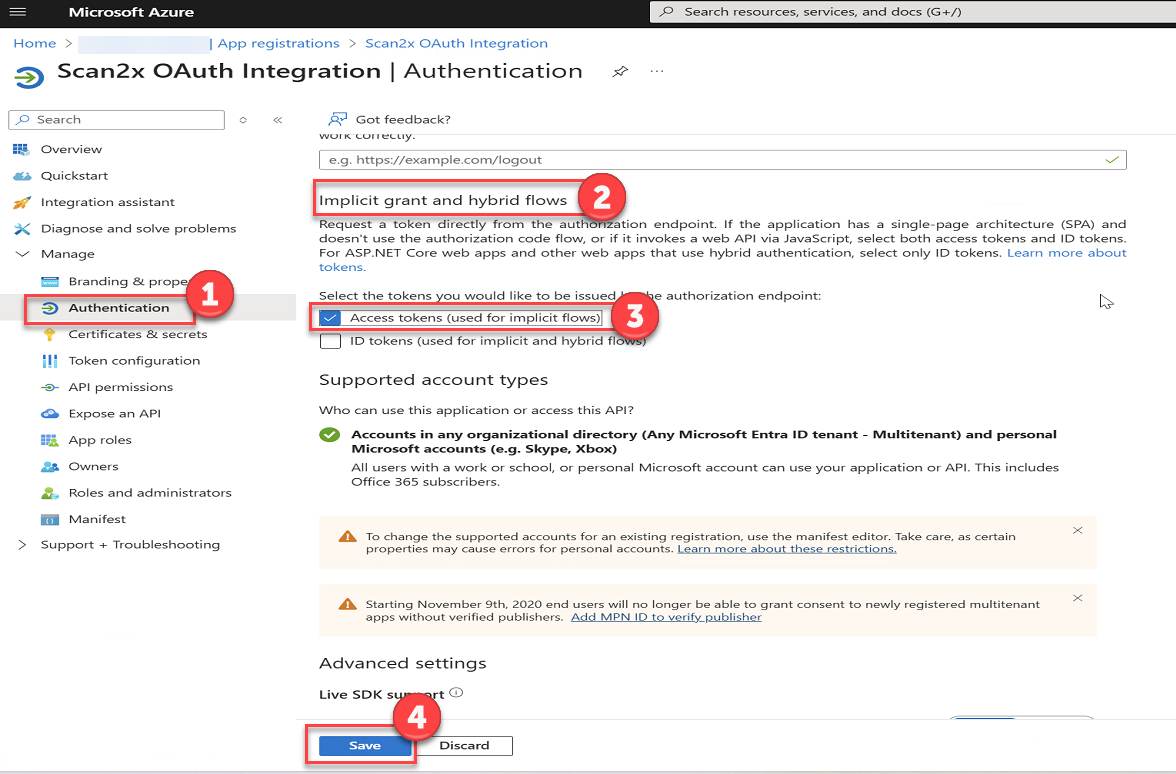The width and height of the screenshot is (1176, 774).
Task: Open API permissions in sidebar
Action: point(120,387)
